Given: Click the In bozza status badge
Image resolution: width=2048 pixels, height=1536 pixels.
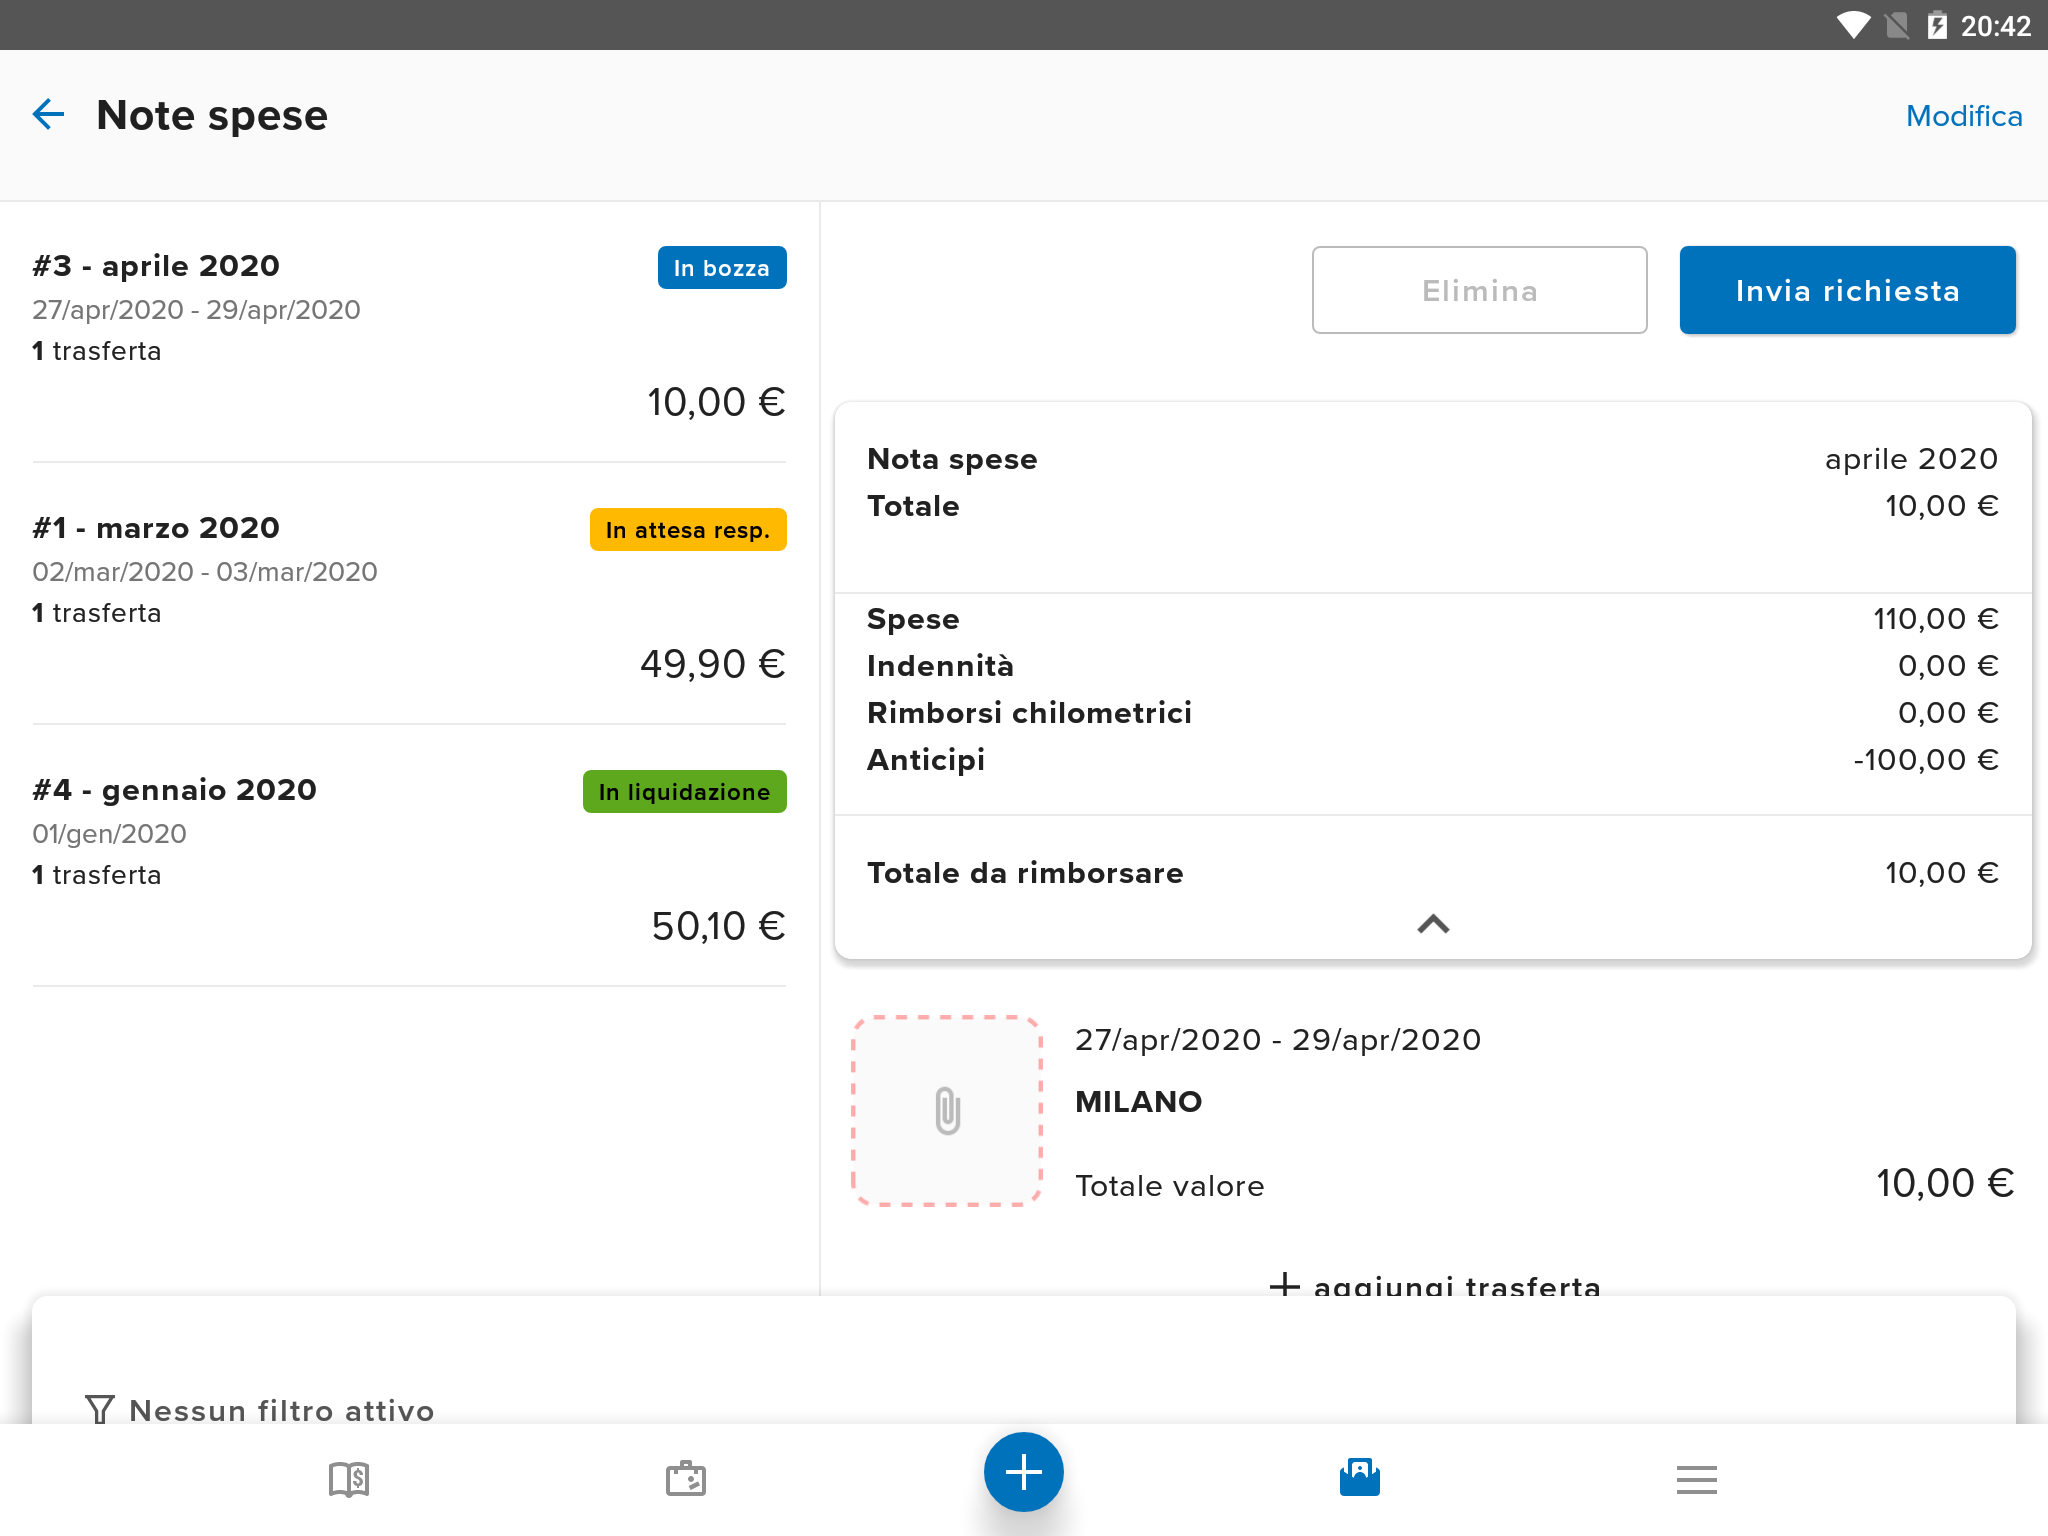Looking at the screenshot, I should pyautogui.click(x=722, y=268).
